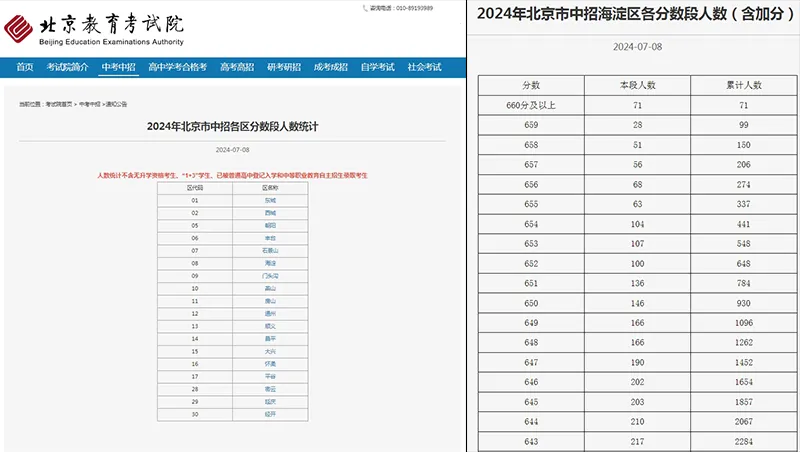Open the 社会考试 nav item
This screenshot has width=800, height=452.
(x=424, y=67)
